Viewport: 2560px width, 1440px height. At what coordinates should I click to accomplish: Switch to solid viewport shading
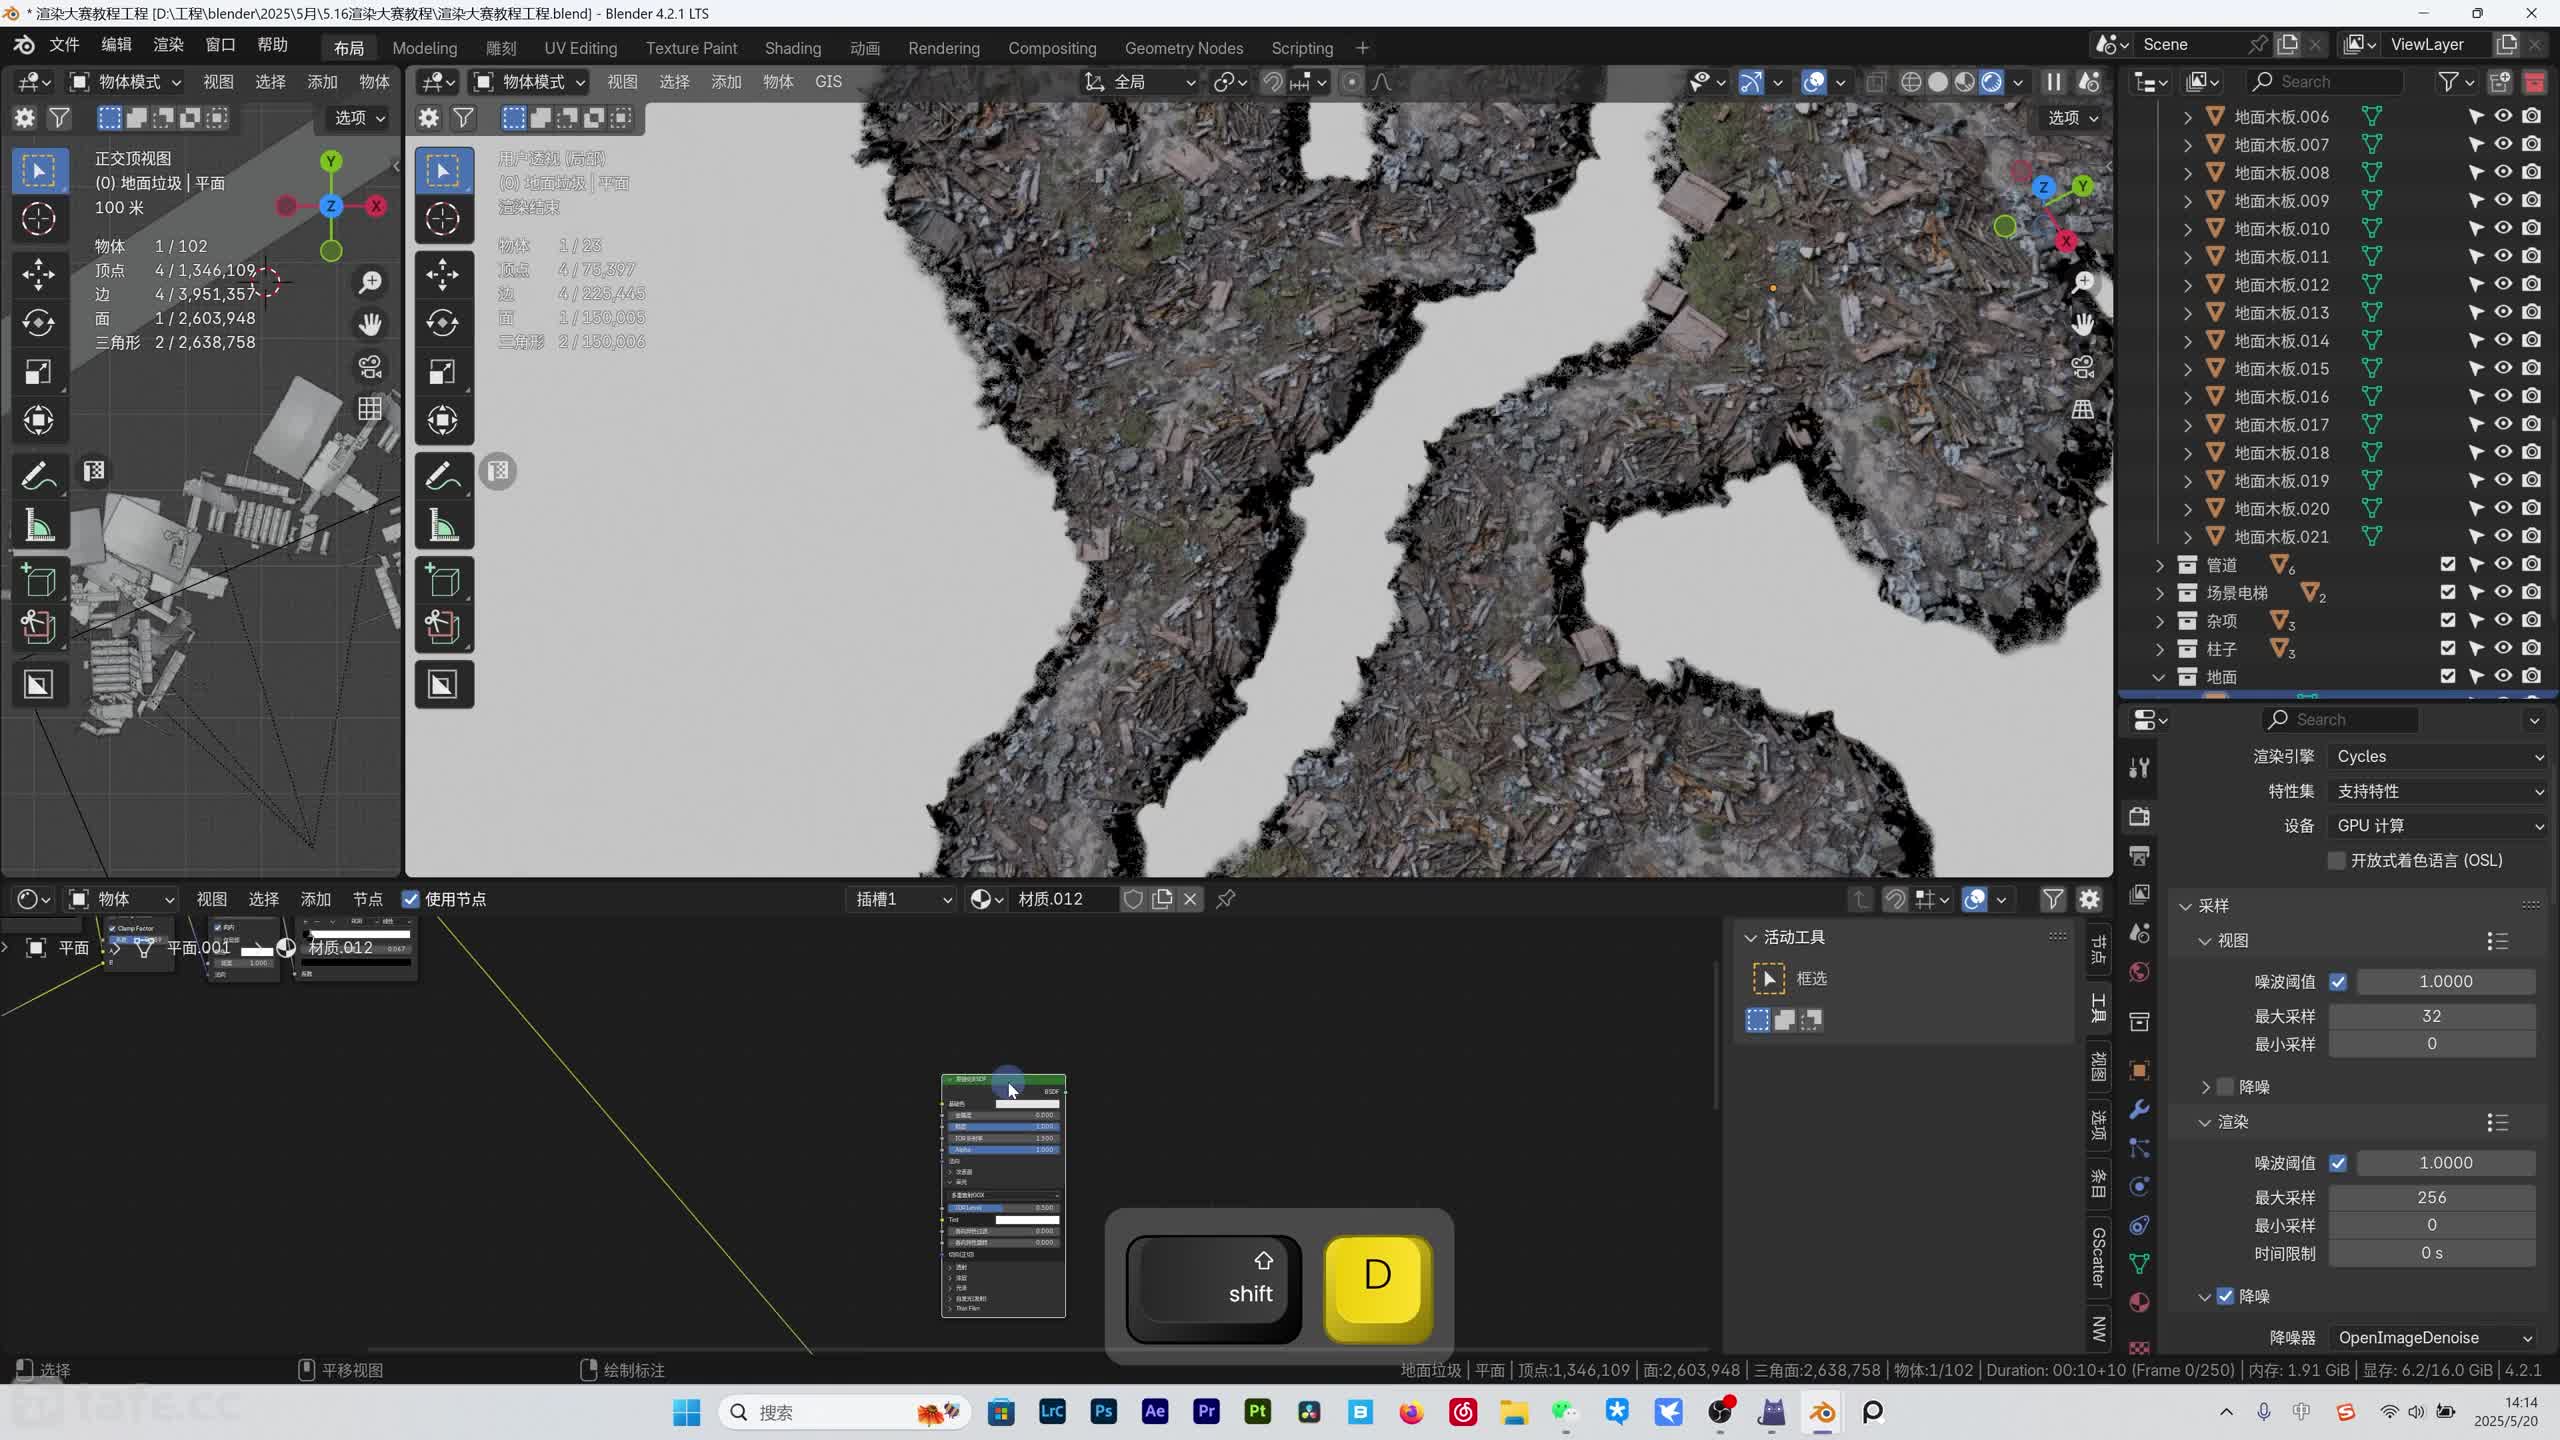(x=1938, y=82)
